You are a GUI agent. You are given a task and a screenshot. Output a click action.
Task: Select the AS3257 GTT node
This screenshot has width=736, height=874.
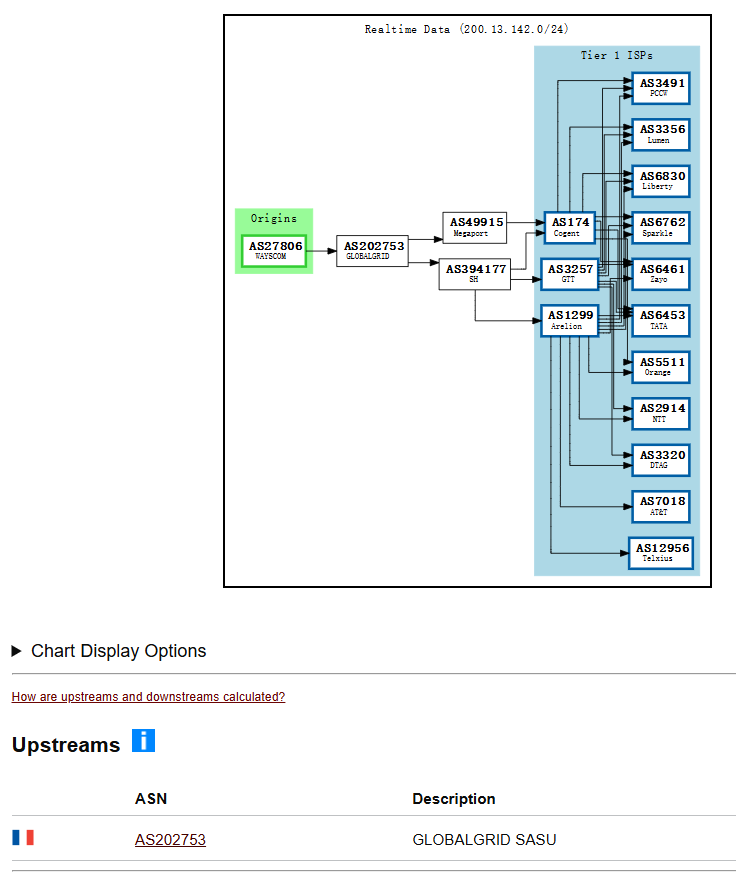569,274
